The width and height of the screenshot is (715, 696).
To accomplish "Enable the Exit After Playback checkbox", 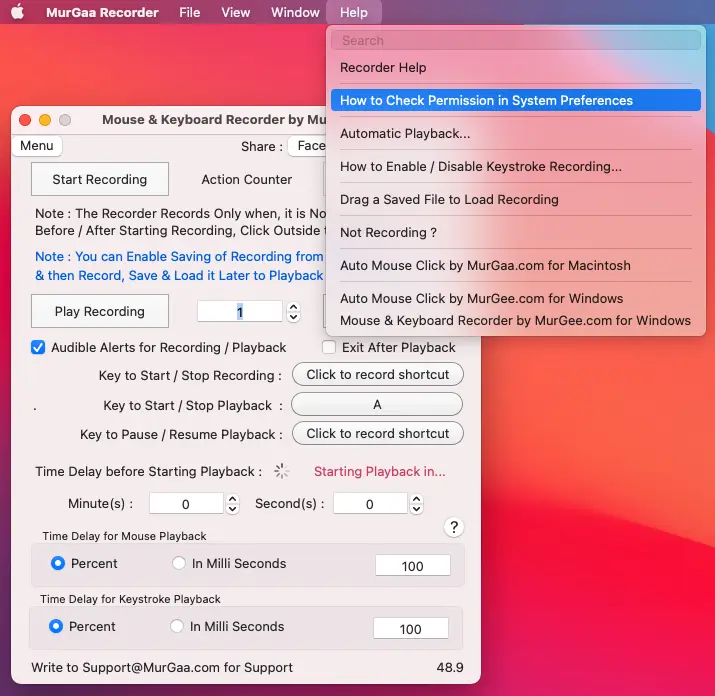I will 329,348.
